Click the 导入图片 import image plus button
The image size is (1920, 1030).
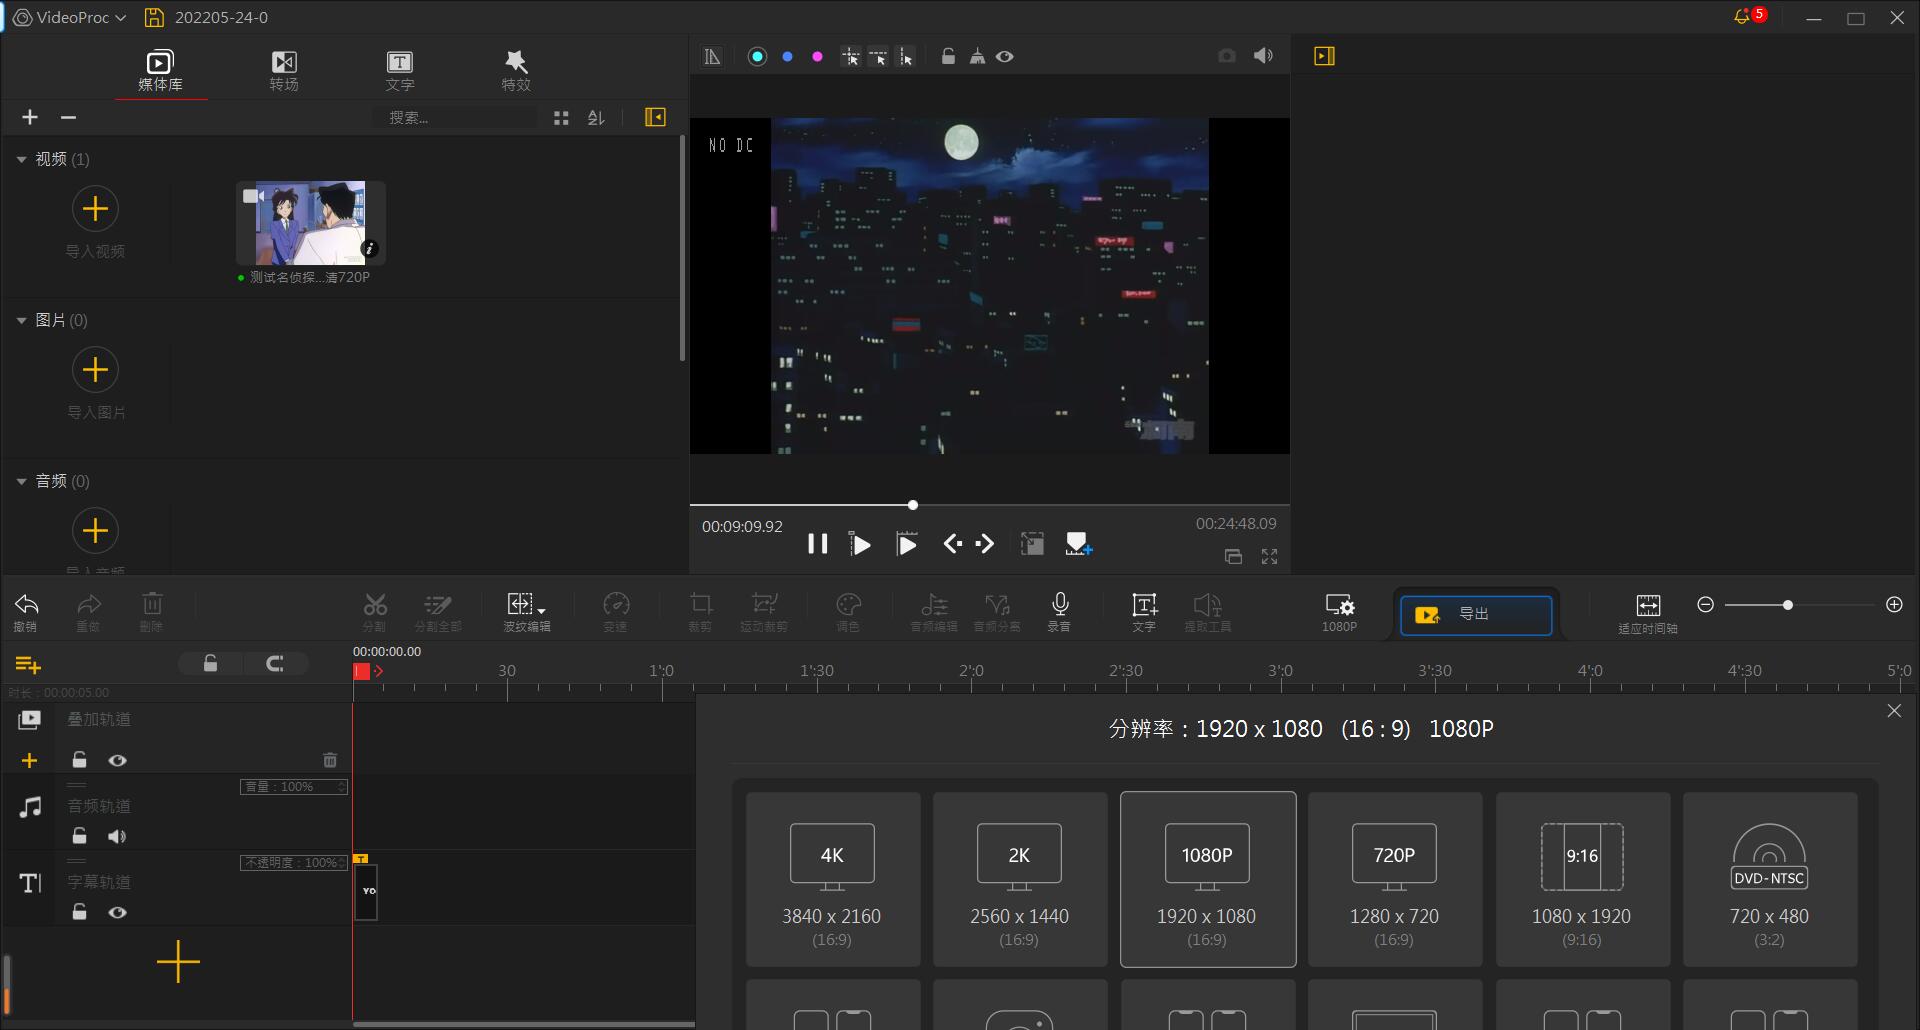pyautogui.click(x=95, y=369)
